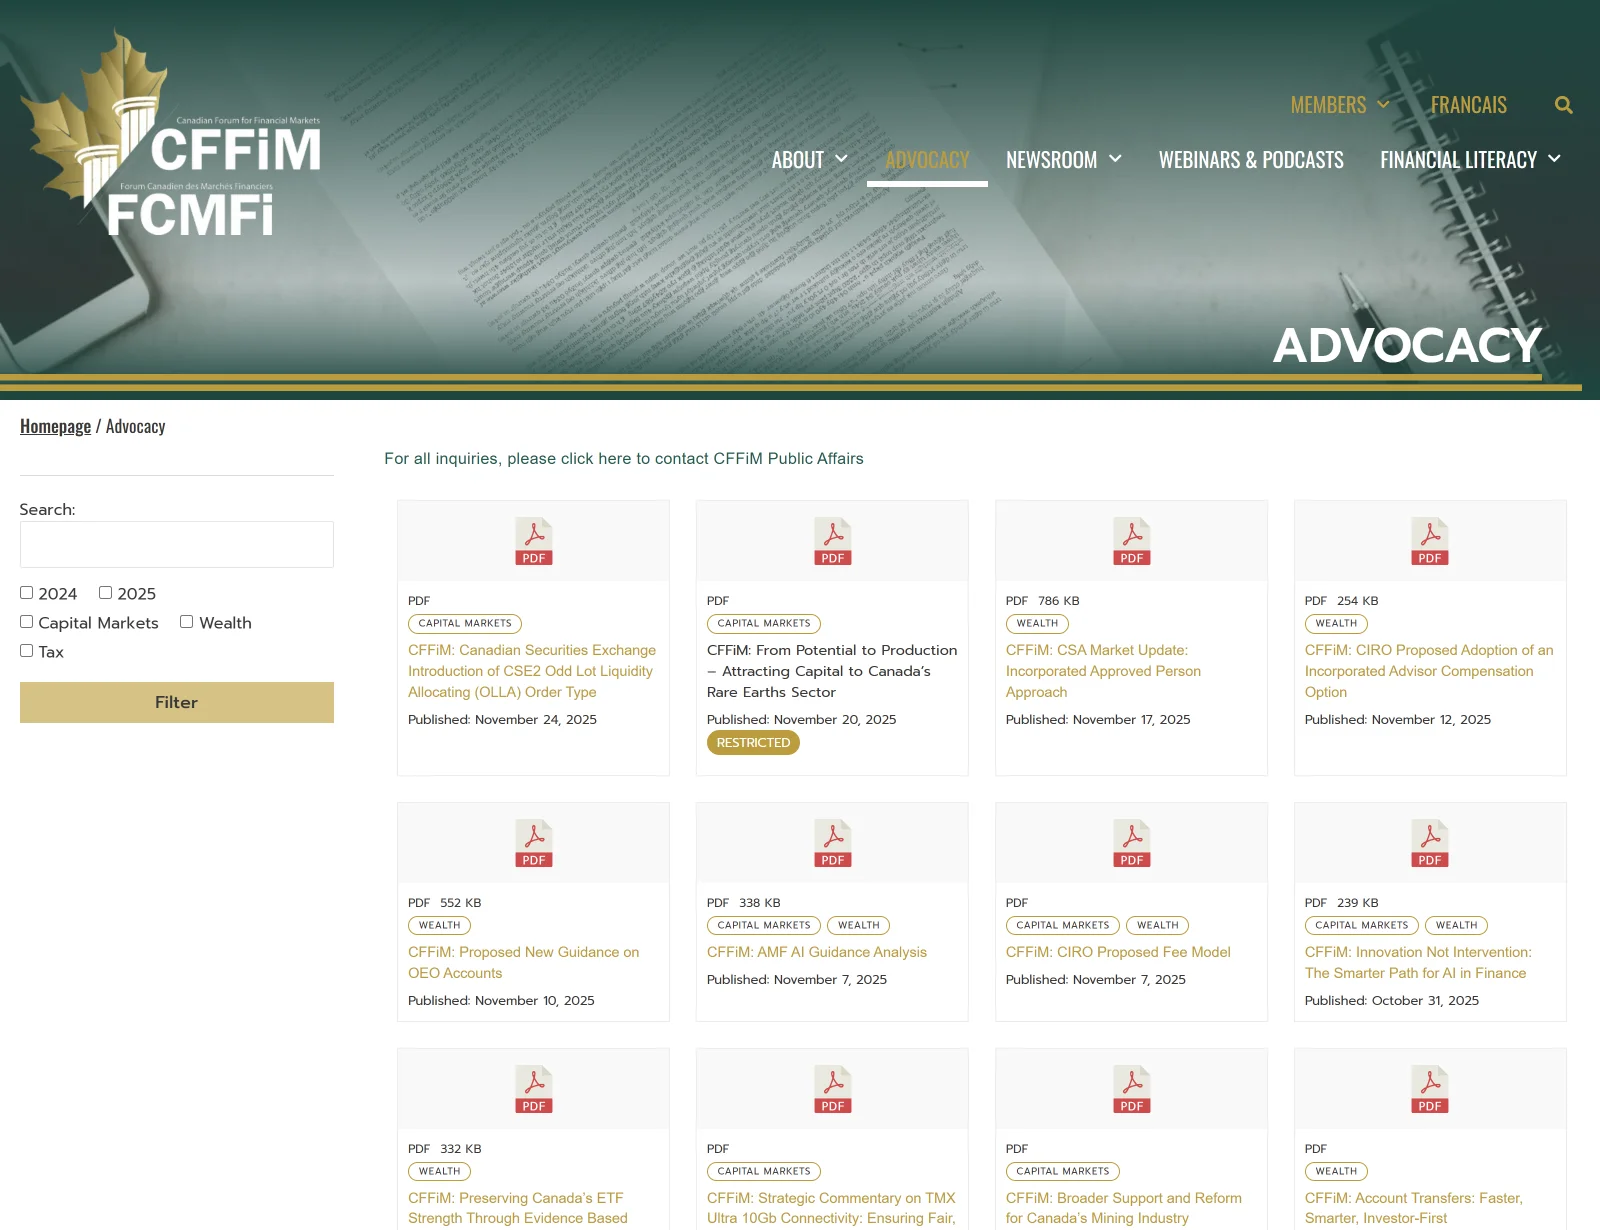Open Strategic Commentary on TMX Ultra 10Gb link
1600x1230 pixels.
[831, 1208]
